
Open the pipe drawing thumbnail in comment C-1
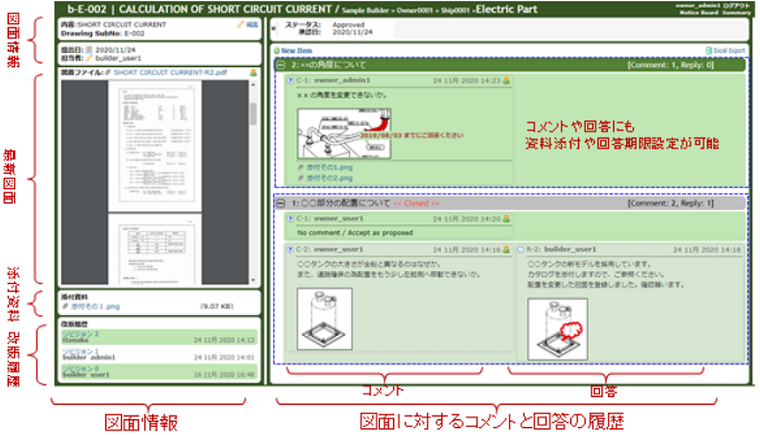point(344,133)
